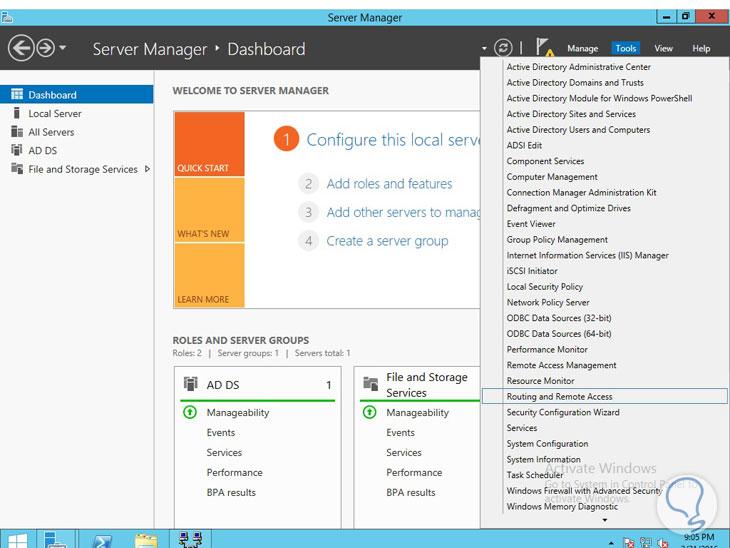Click the Windows Start button
This screenshot has width=730, height=548.
(17, 539)
